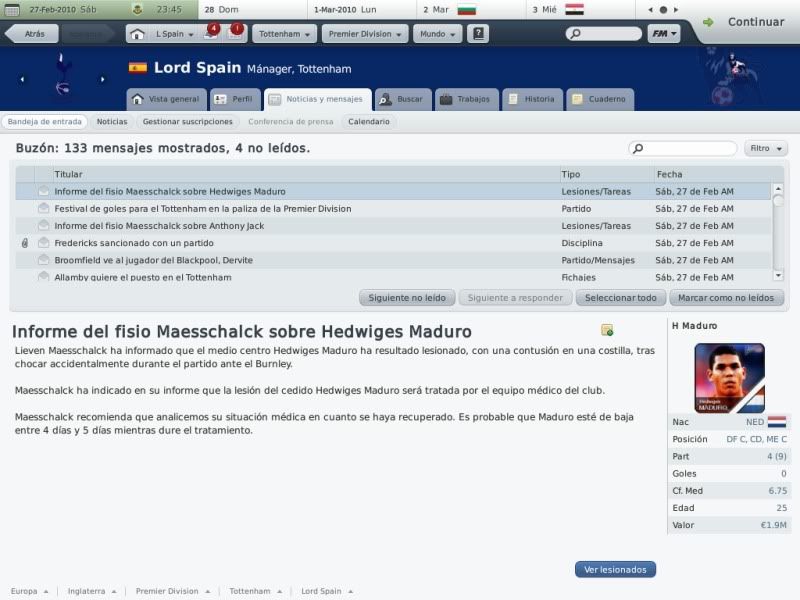This screenshot has width=800, height=600.
Task: Open the Tottenham dropdown menu
Action: [284, 34]
